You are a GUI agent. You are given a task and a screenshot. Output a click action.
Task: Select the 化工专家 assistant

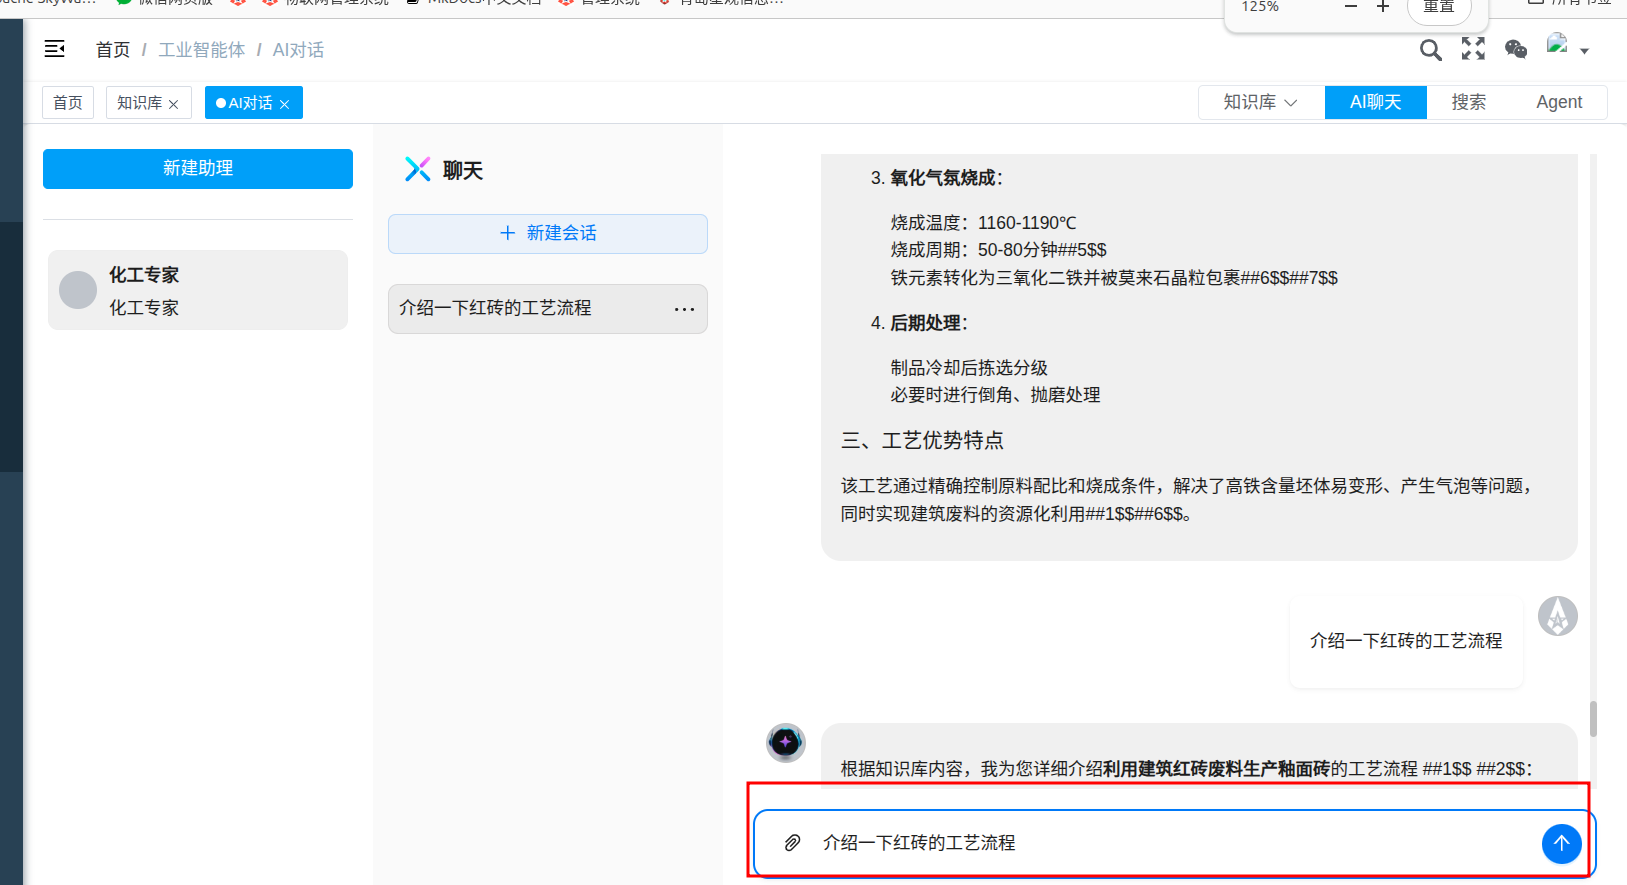click(198, 290)
